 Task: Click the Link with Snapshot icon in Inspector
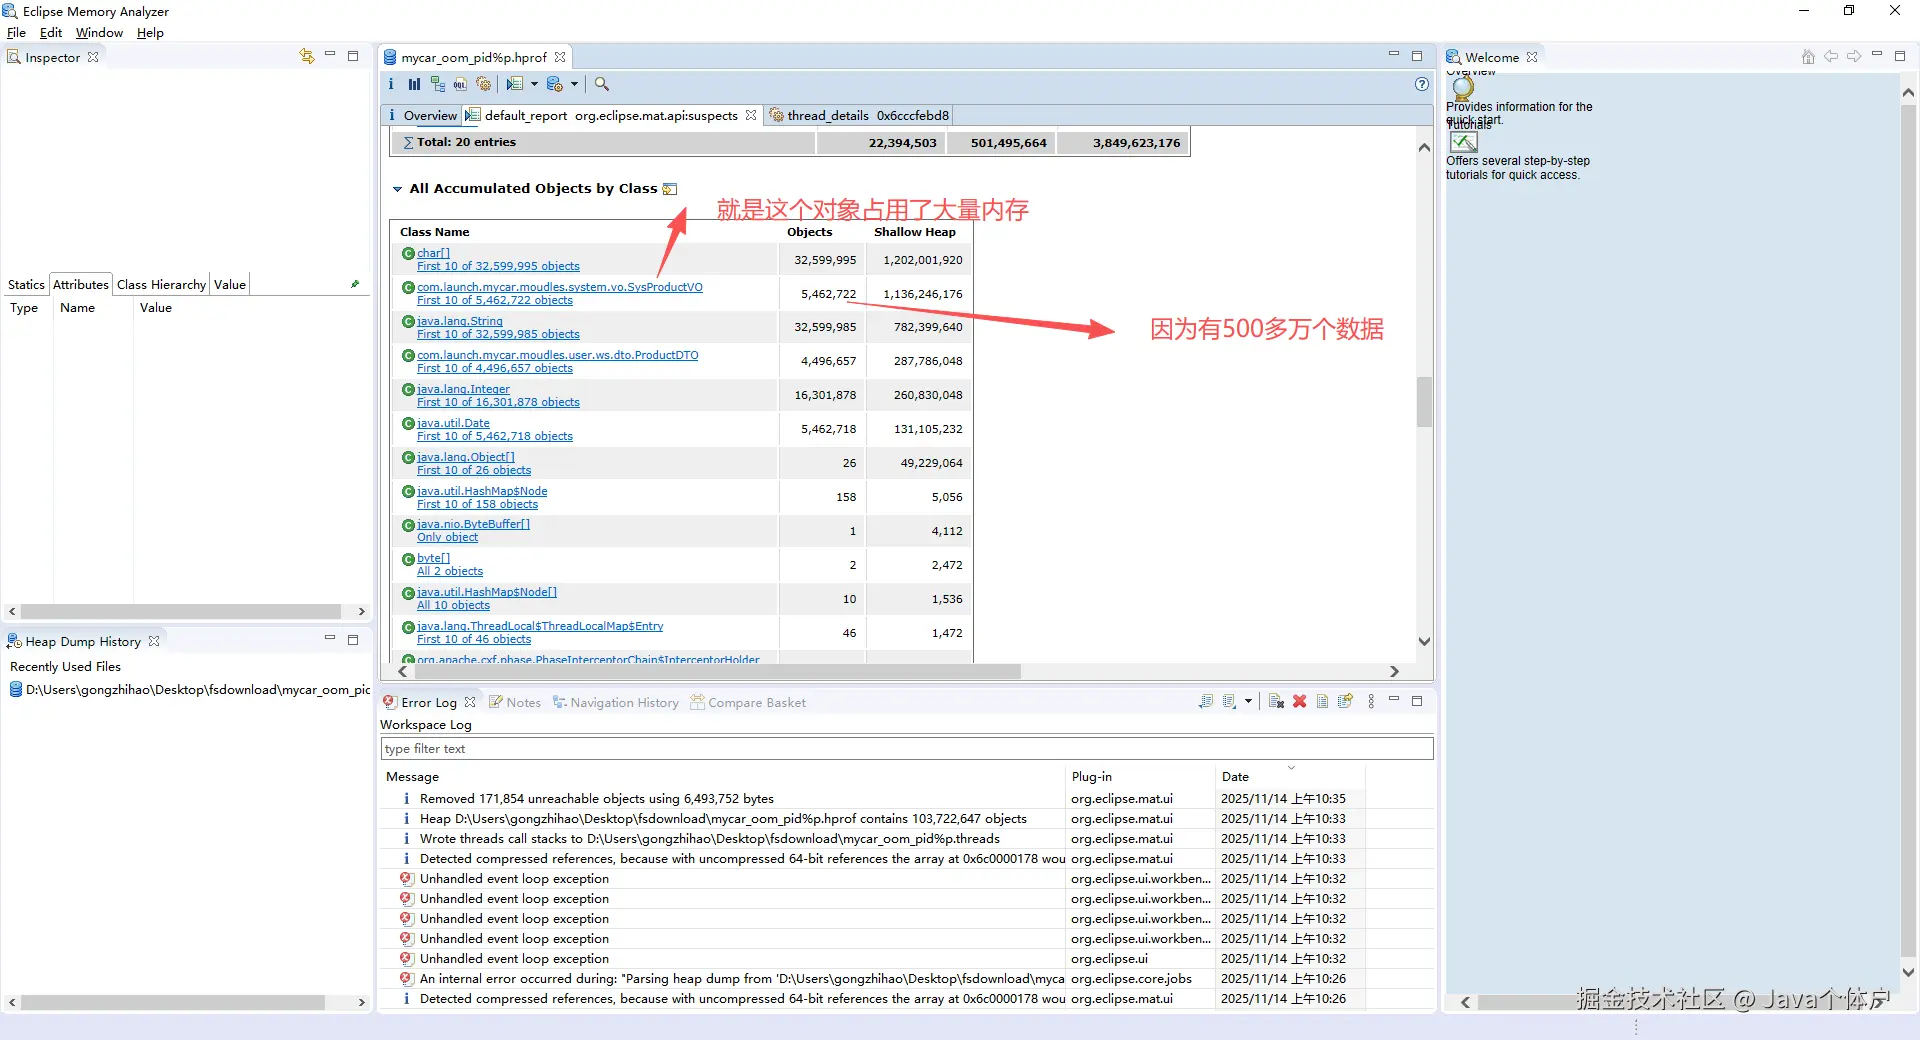pyautogui.click(x=306, y=56)
